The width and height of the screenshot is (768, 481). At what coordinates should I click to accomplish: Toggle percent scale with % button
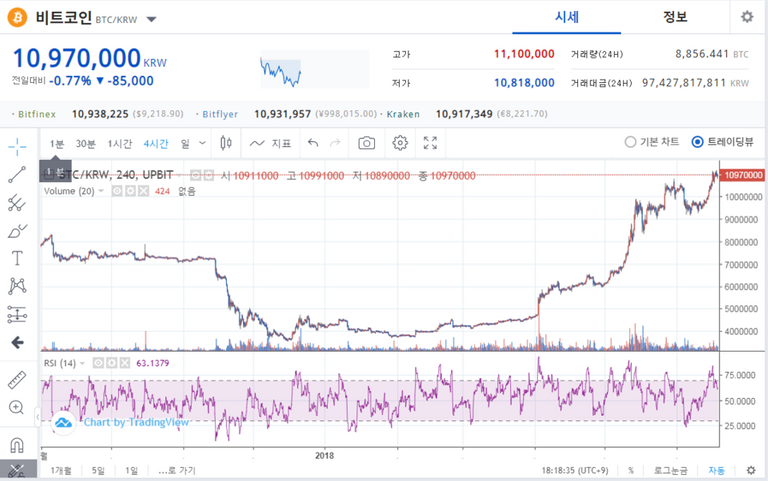631,471
